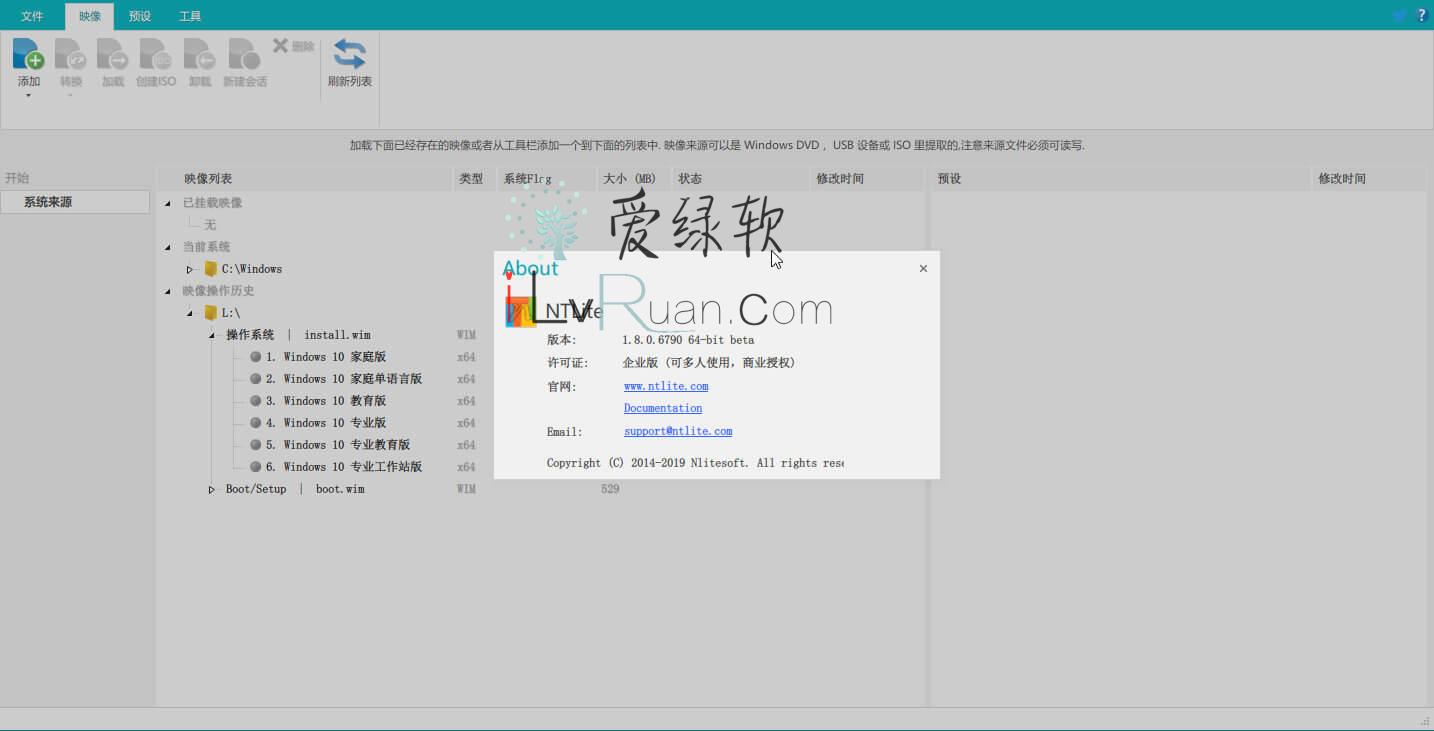1434x731 pixels.
Task: Collapse the L:\ tree node
Action: tap(190, 313)
